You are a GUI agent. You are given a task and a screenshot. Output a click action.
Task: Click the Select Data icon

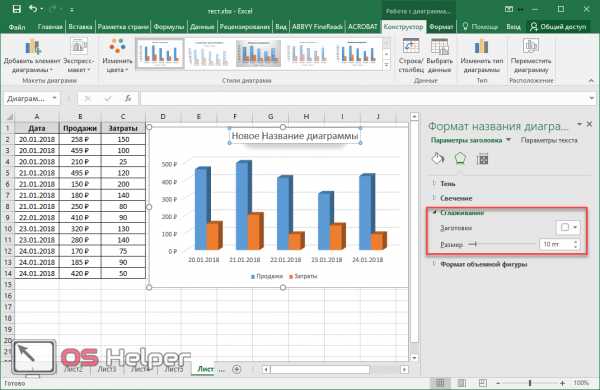(x=439, y=47)
